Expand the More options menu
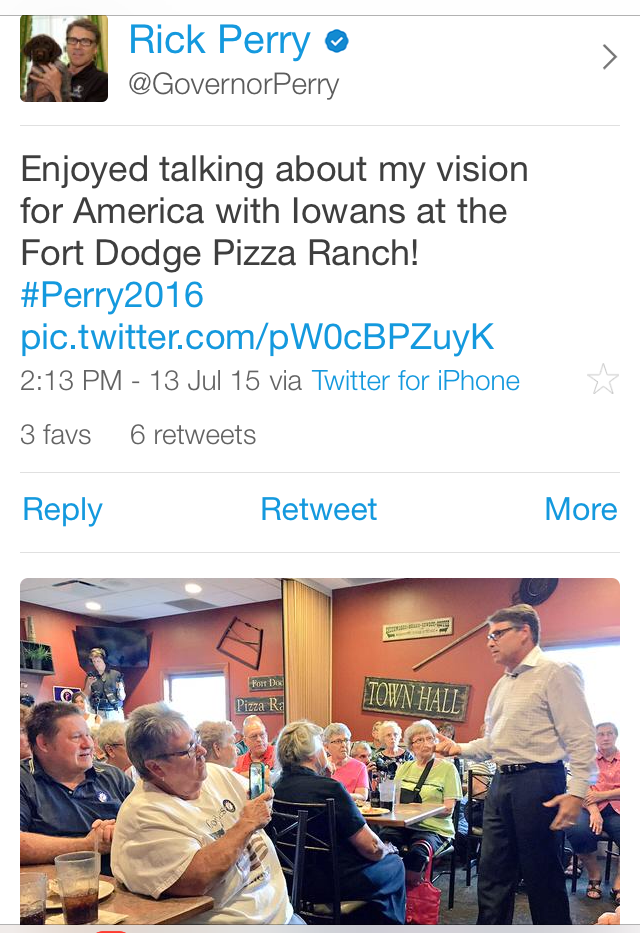 [580, 509]
